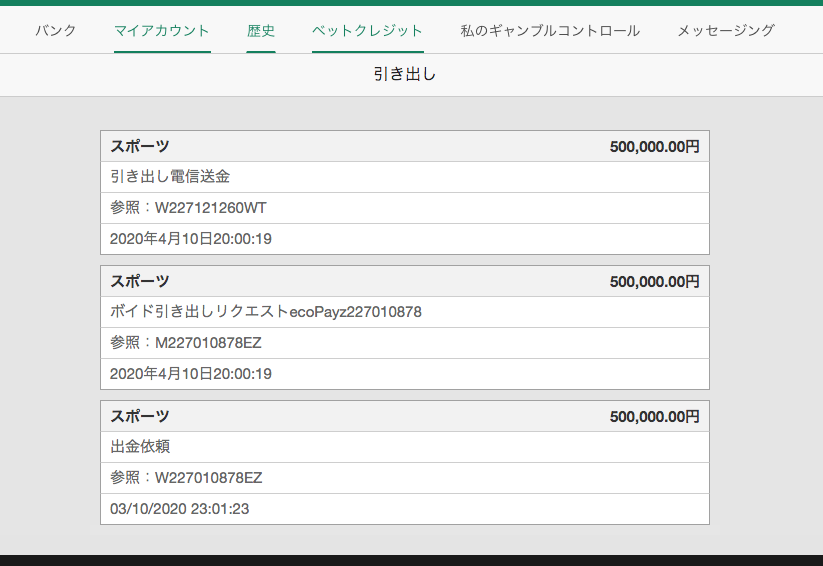This screenshot has width=823, height=566.
Task: Select the 歴史 tab
Action: tap(261, 30)
